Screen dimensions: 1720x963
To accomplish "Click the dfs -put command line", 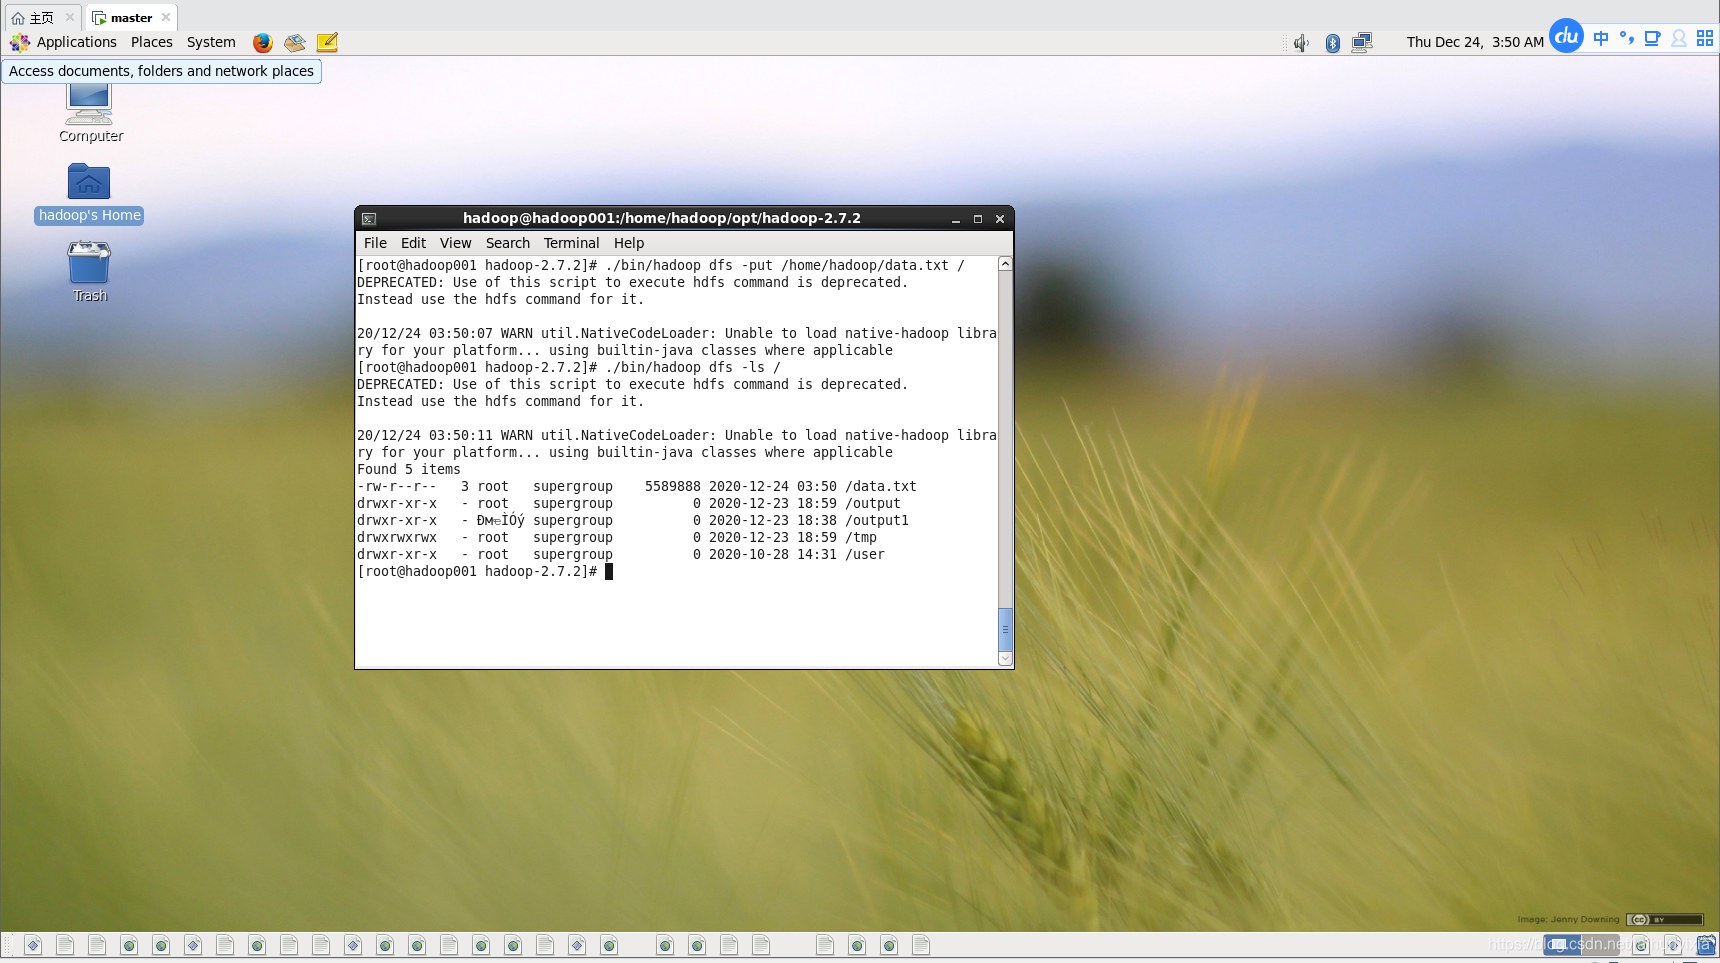I will click(x=661, y=265).
